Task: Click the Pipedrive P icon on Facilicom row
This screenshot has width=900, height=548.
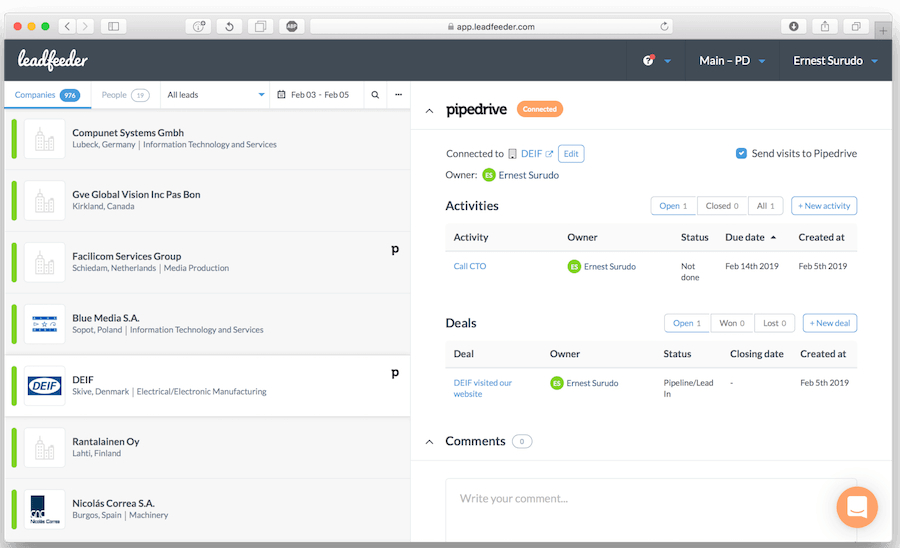Action: [395, 249]
